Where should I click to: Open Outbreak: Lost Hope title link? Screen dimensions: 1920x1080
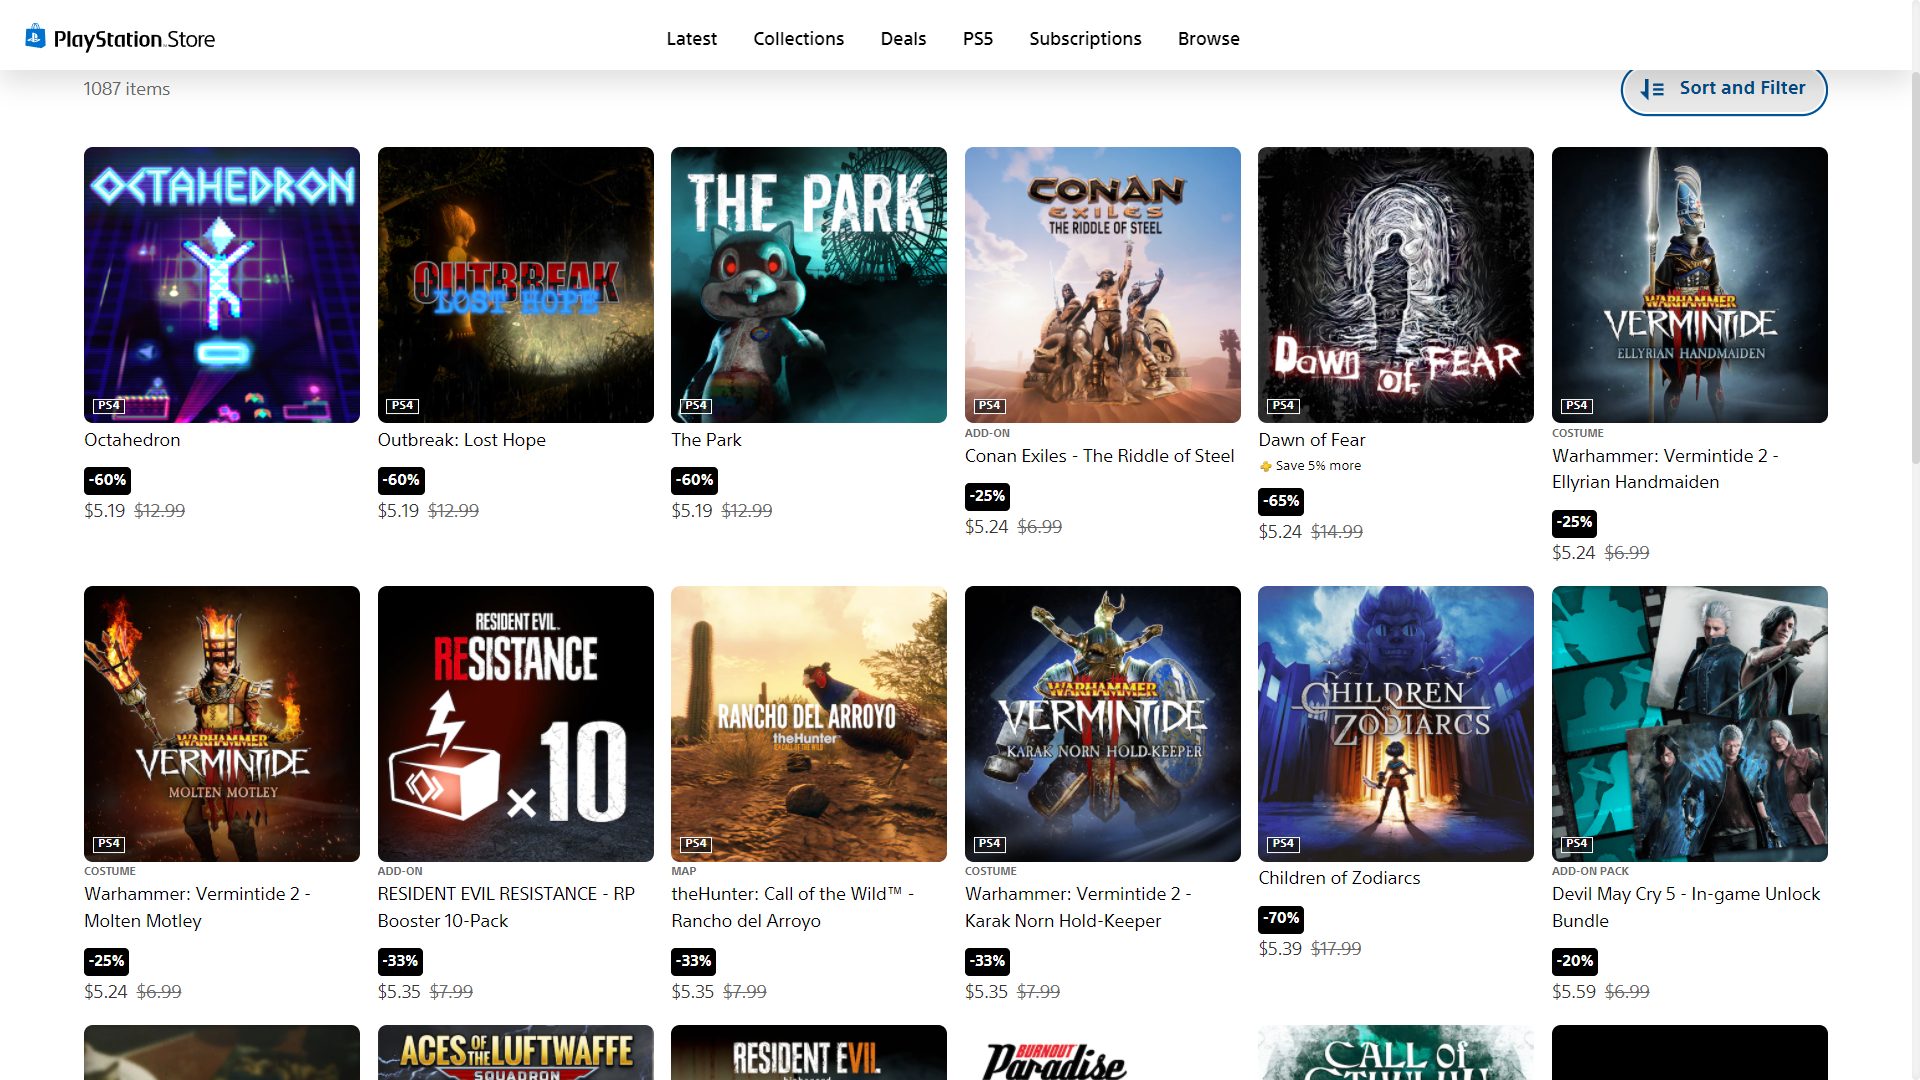[461, 440]
